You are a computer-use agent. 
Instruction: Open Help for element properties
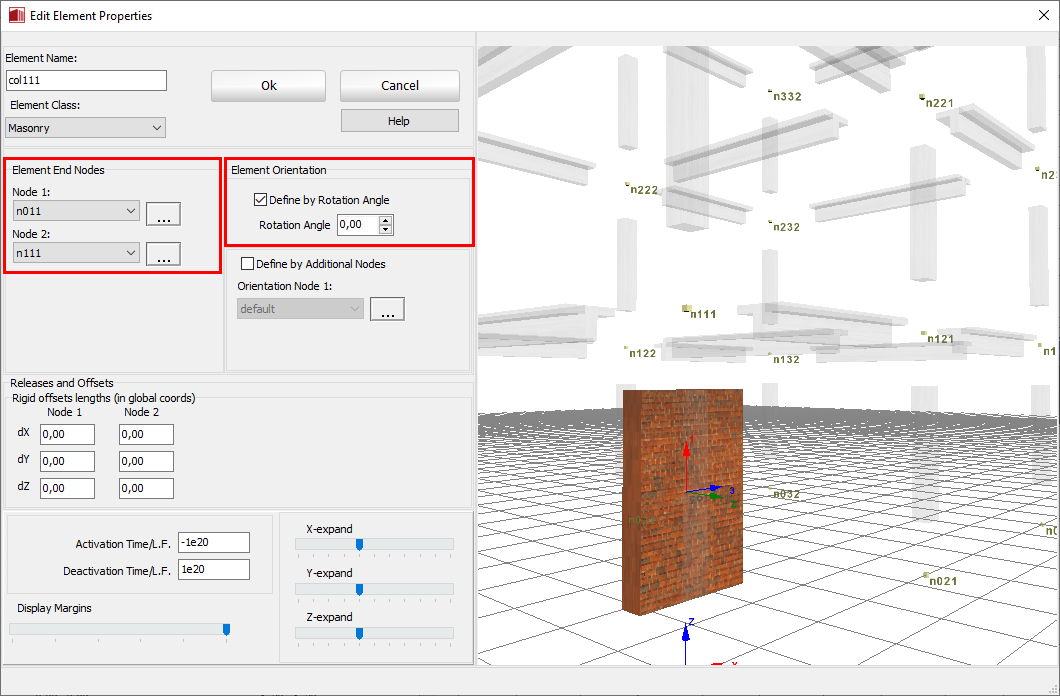coord(399,121)
